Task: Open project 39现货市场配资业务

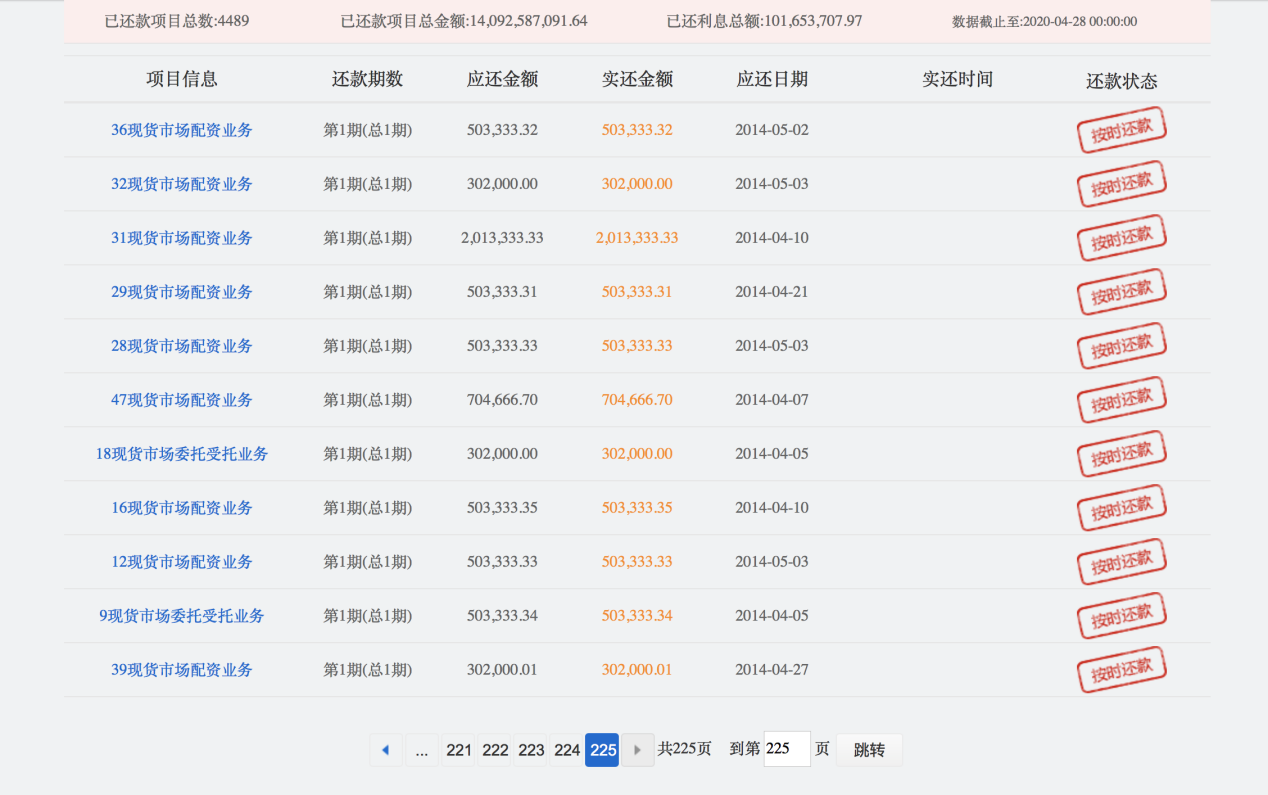Action: pos(183,669)
